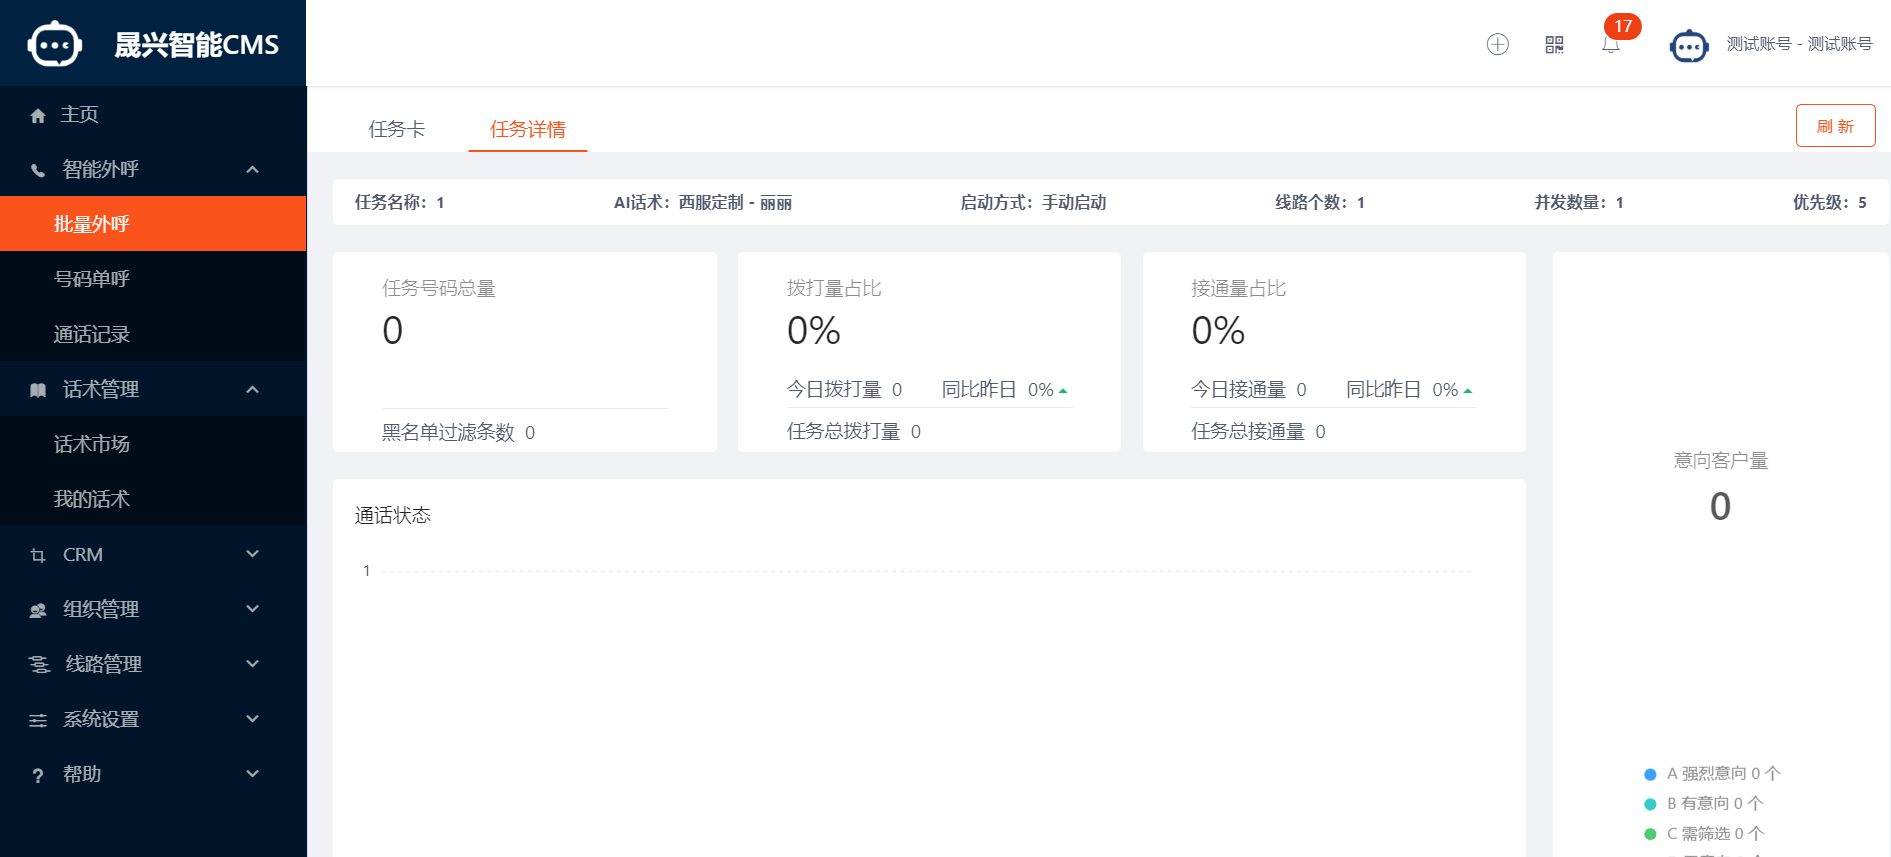Click the sliders icon beside 系统设置

pos(38,720)
